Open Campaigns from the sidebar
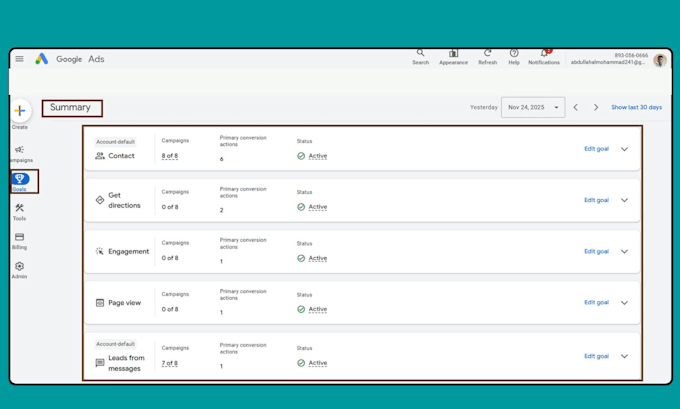This screenshot has height=409, width=680. click(x=20, y=154)
